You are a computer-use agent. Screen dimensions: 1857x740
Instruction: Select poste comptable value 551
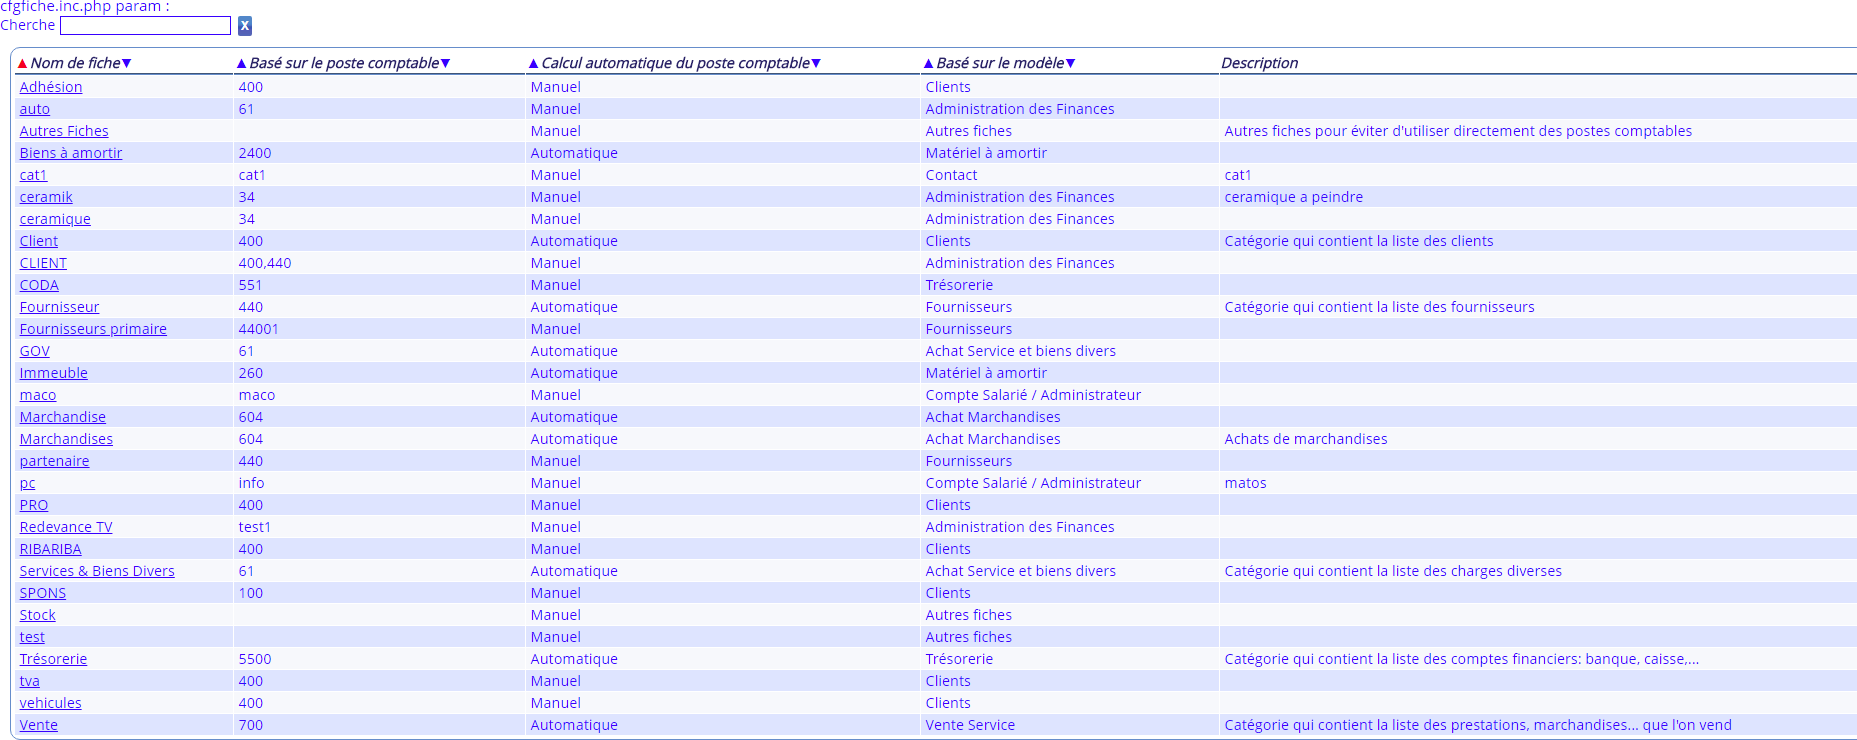[x=251, y=285]
